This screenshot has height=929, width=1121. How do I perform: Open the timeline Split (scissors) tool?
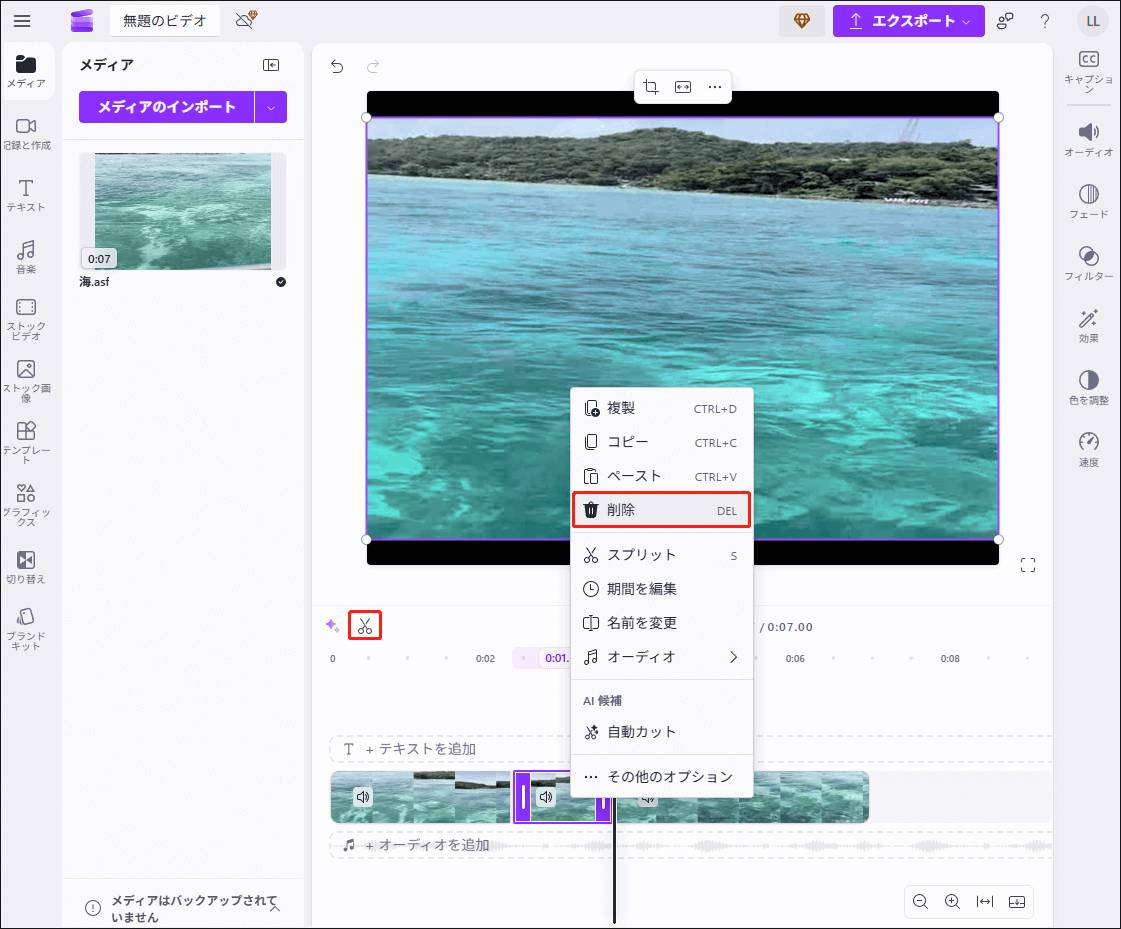364,624
